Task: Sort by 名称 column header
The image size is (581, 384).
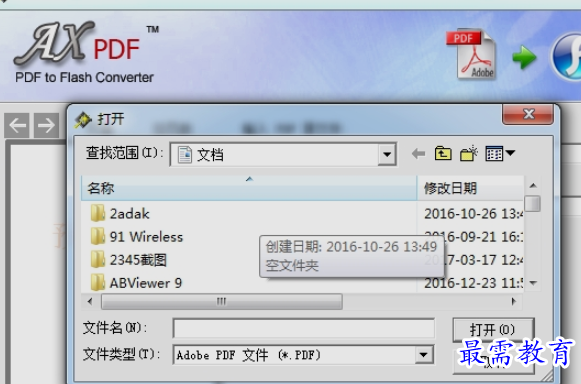Action: click(x=249, y=188)
